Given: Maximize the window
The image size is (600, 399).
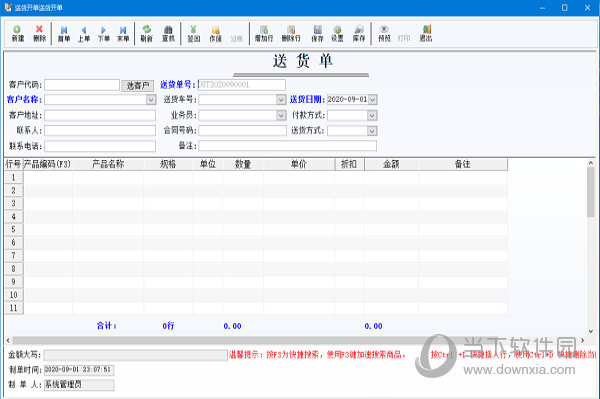Looking at the screenshot, I should (565, 8).
